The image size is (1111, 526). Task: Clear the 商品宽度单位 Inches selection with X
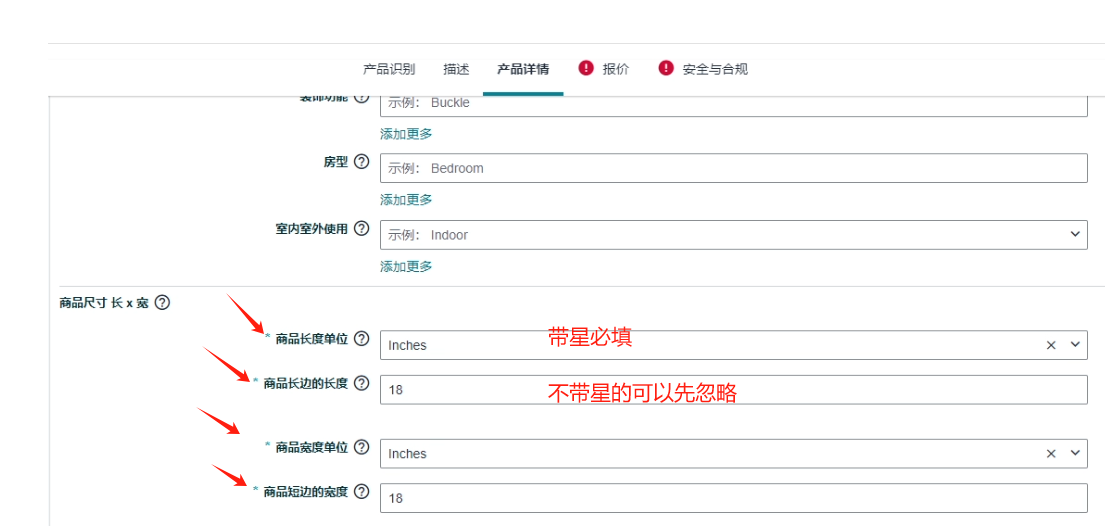point(1051,454)
